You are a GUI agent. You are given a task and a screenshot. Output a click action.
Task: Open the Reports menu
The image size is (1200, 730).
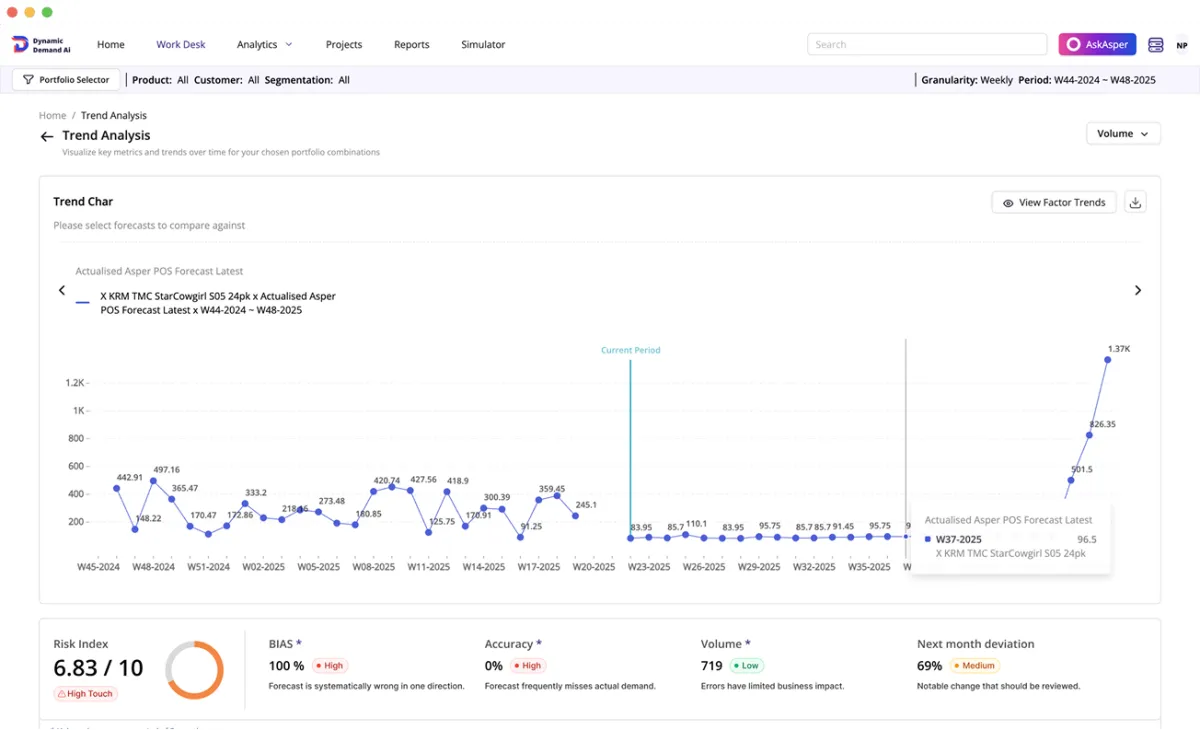tap(411, 44)
